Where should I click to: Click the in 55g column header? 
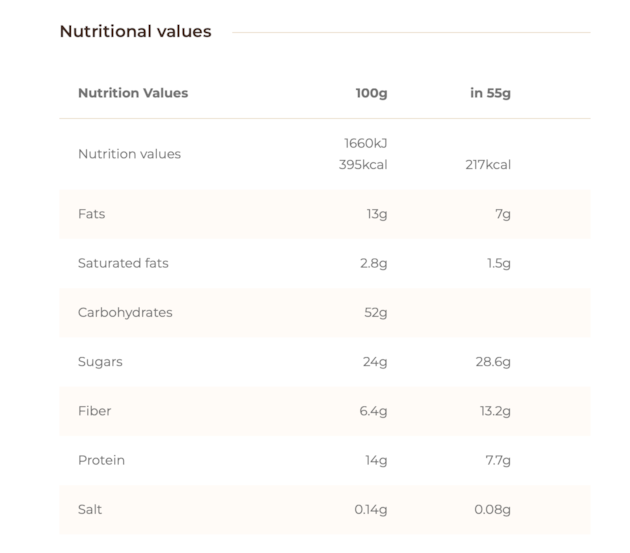point(490,93)
